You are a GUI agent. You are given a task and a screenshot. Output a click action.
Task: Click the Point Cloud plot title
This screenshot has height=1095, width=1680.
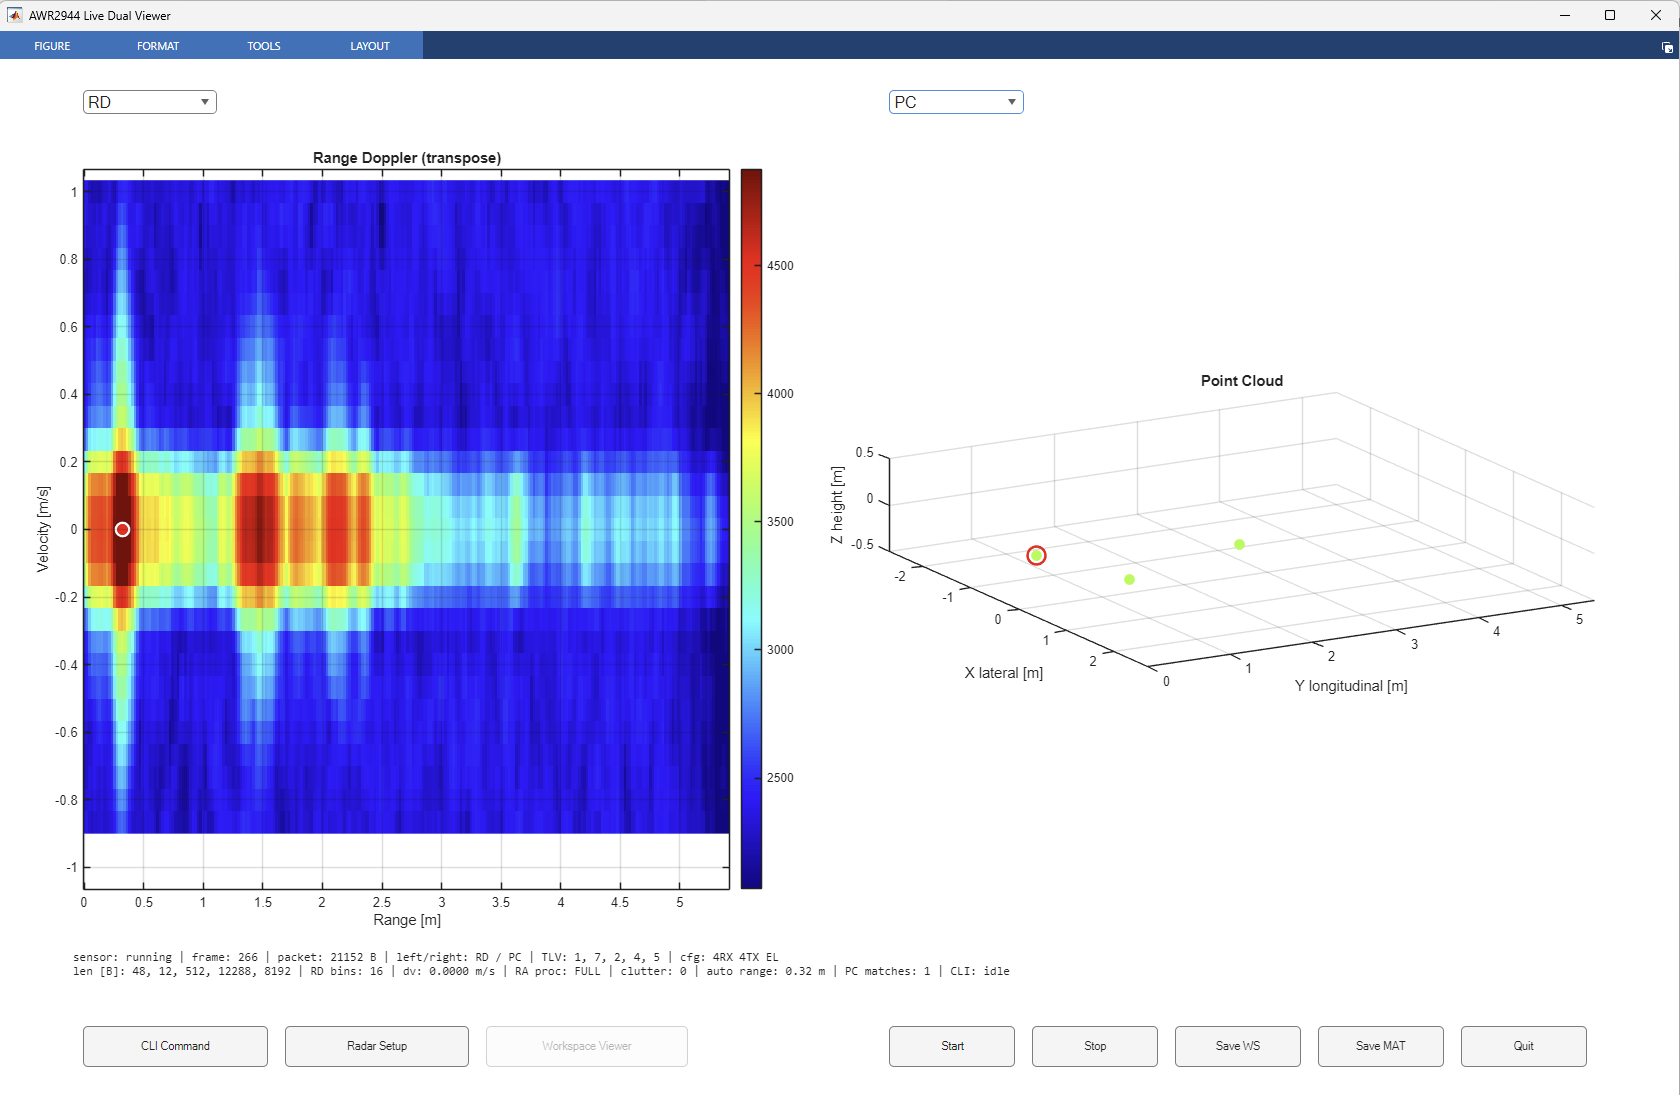[1242, 381]
